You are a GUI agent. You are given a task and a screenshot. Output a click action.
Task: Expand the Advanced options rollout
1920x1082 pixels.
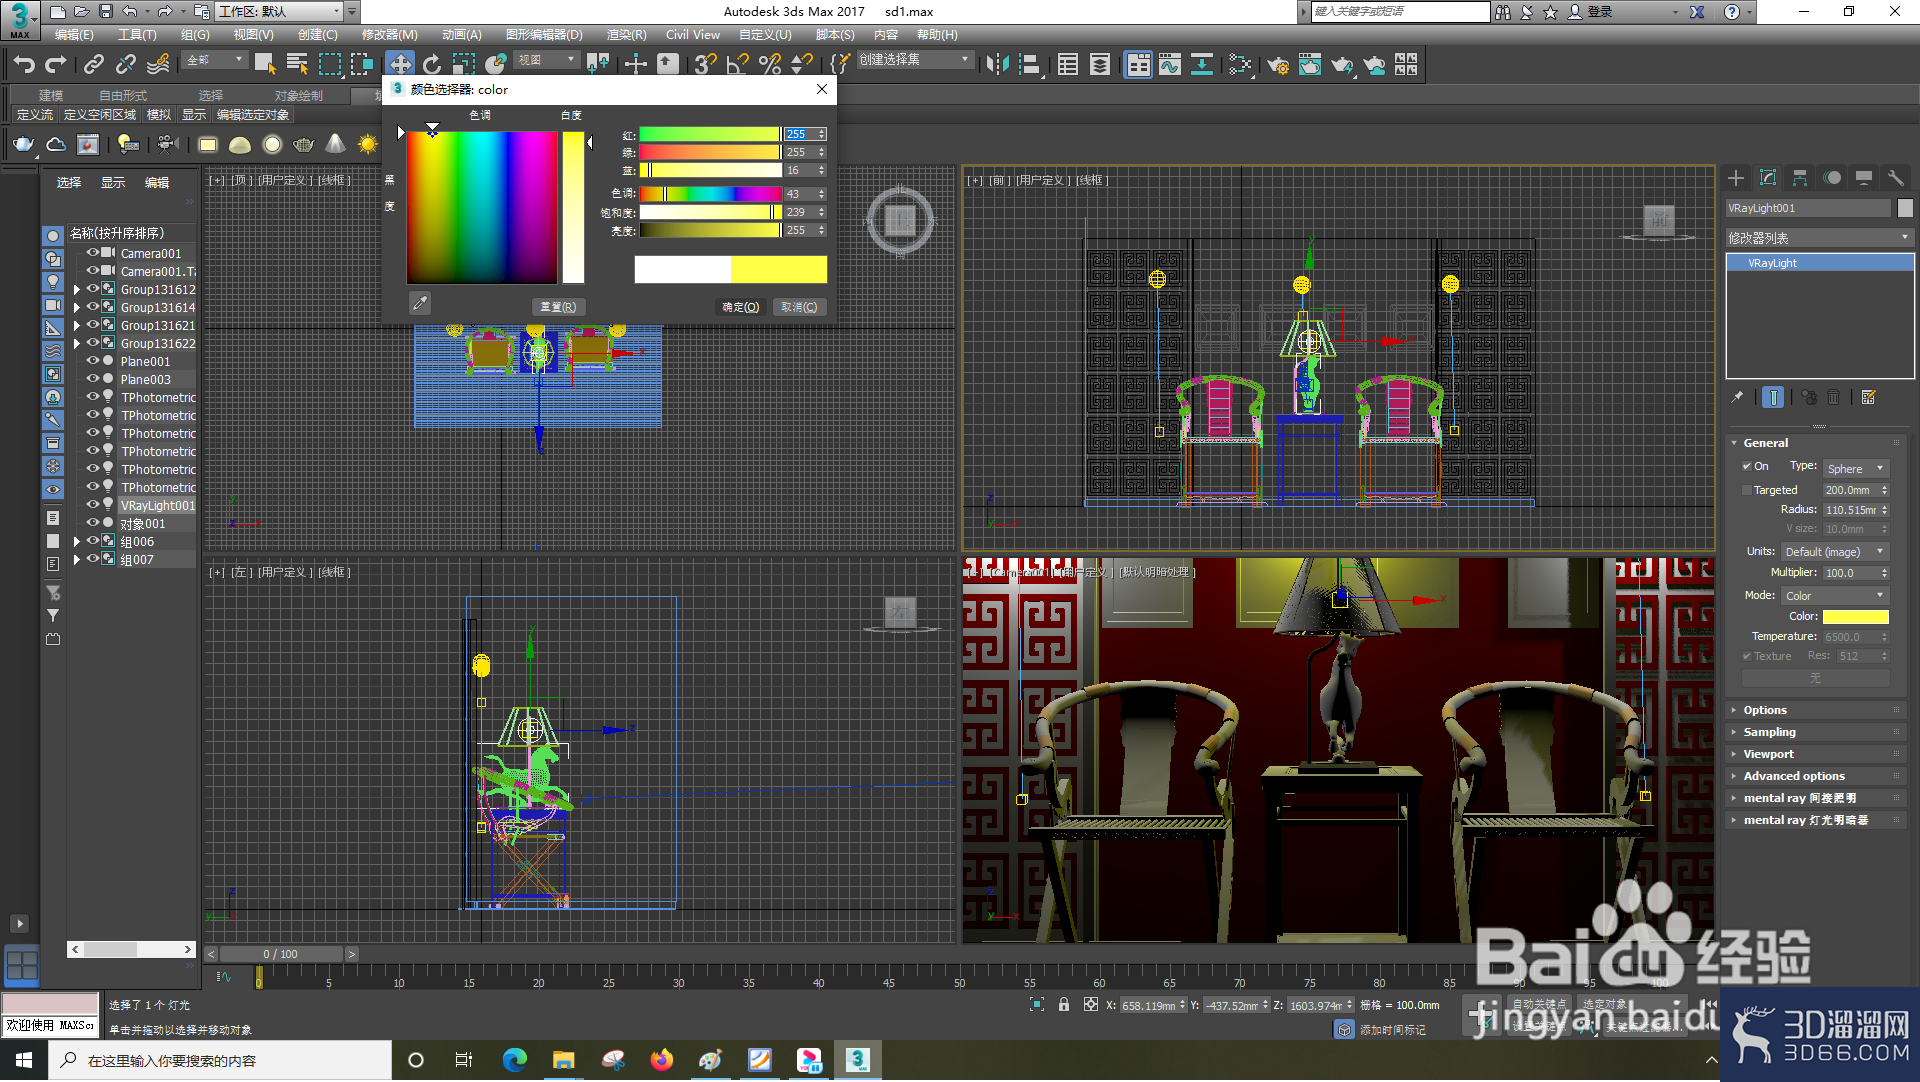coord(1794,776)
